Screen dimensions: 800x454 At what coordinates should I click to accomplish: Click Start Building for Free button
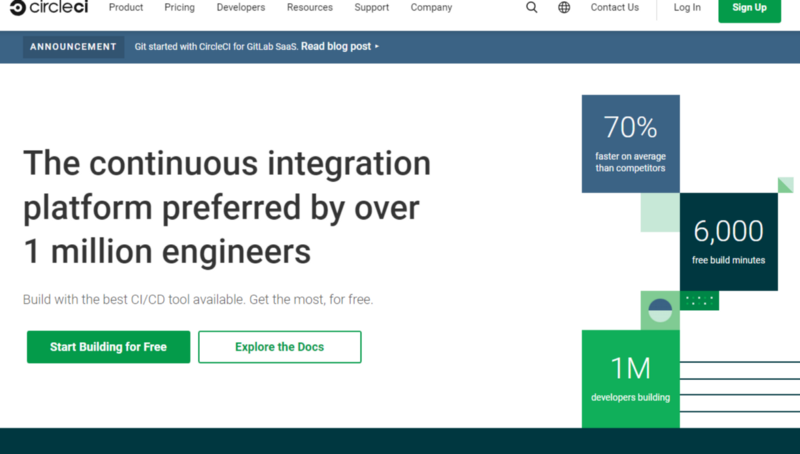point(109,347)
